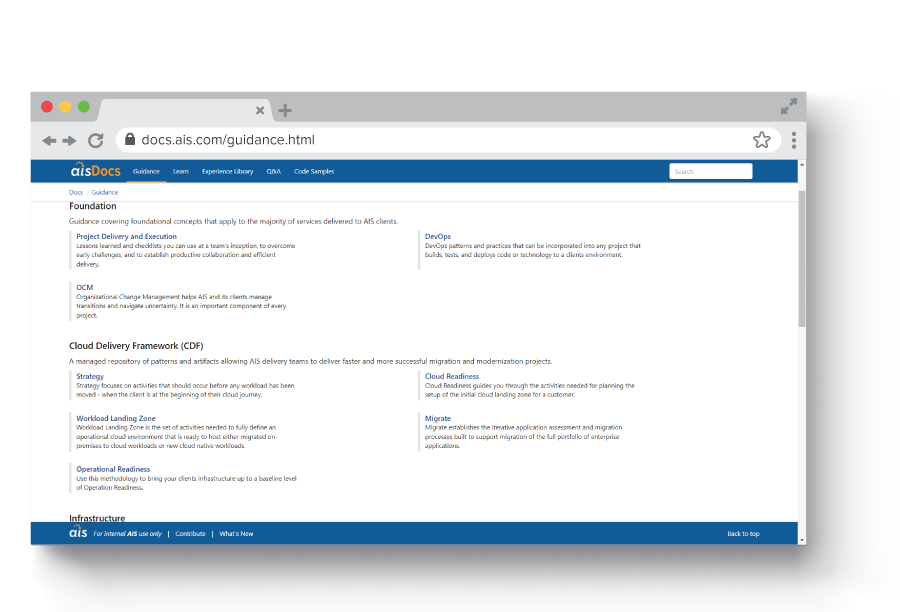Reload the page with the refresh icon
The height and width of the screenshot is (612, 900).
pos(96,140)
